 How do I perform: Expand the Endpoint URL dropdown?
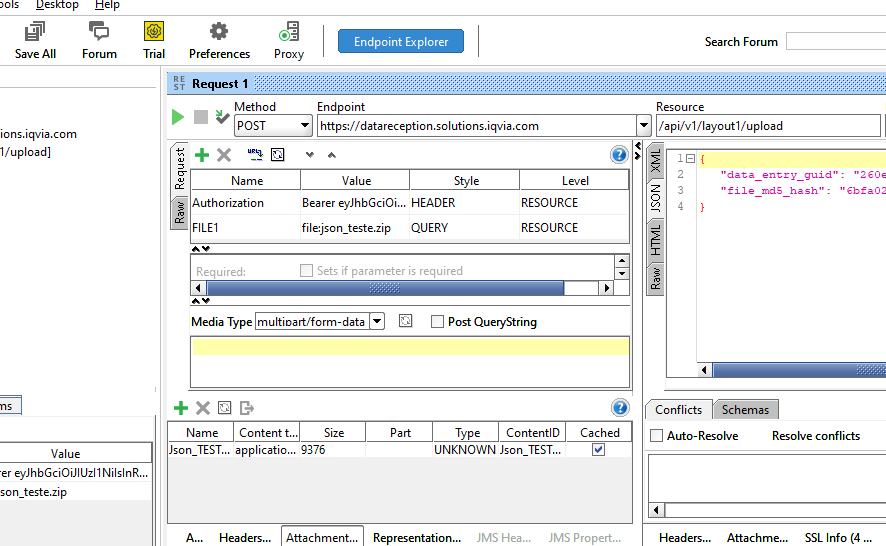click(x=643, y=126)
